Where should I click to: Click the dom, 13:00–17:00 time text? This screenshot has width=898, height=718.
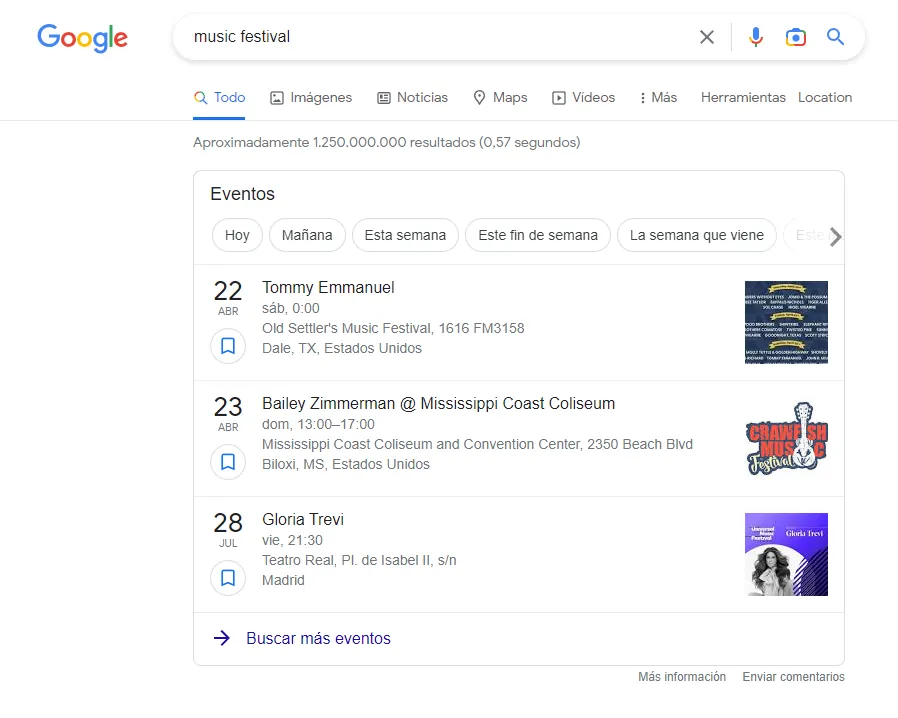tap(318, 424)
